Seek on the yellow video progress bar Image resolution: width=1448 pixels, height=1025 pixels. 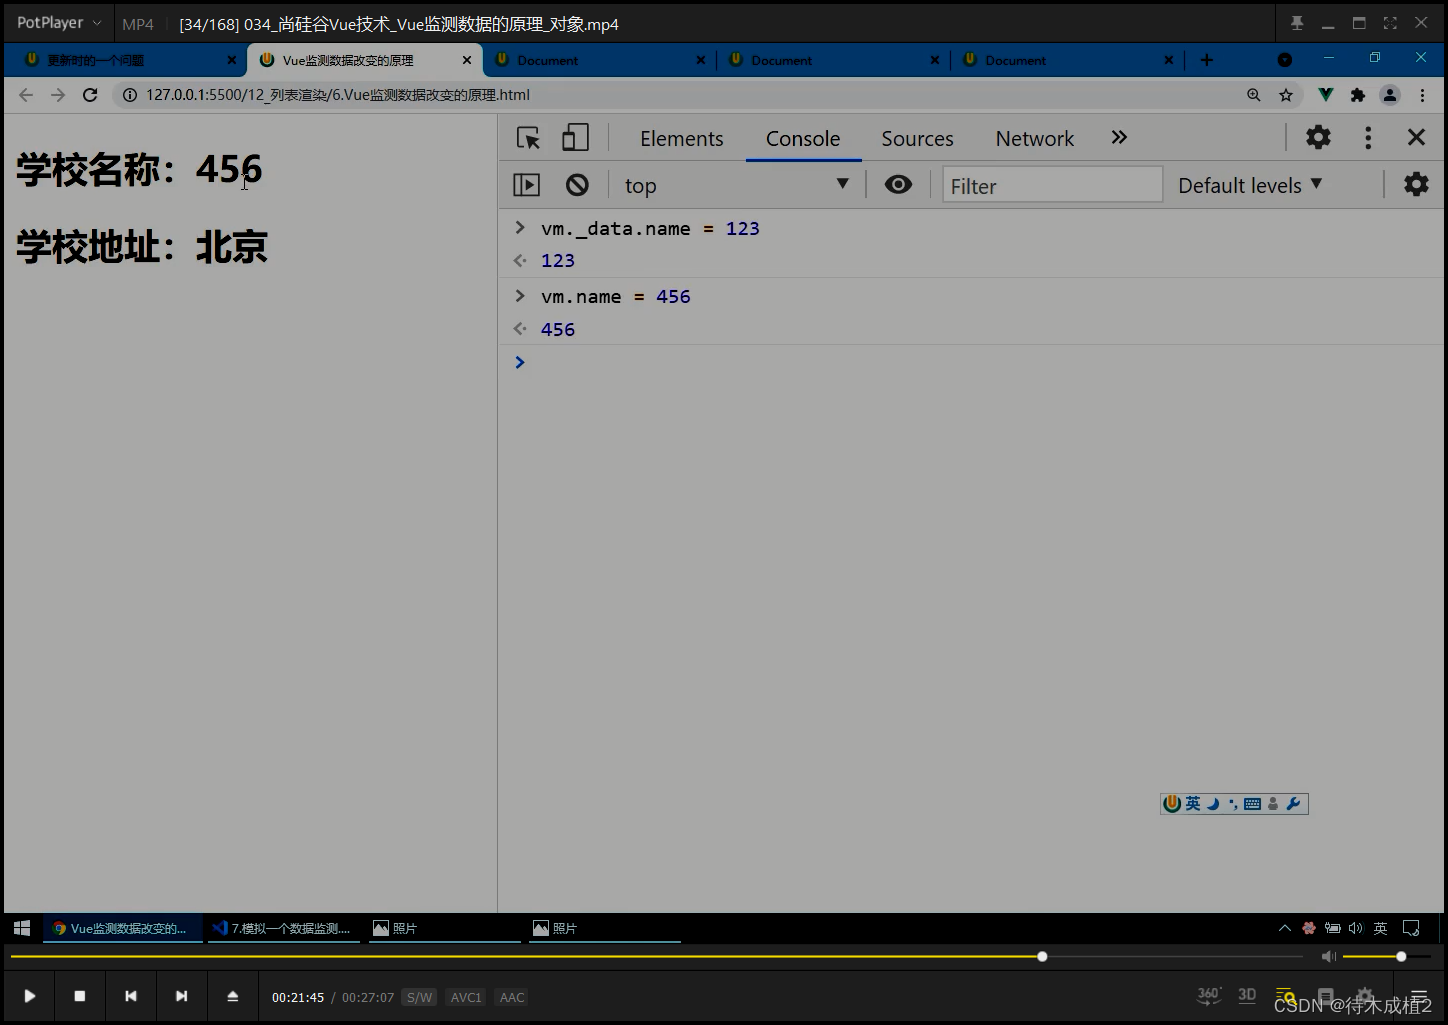tap(657, 957)
